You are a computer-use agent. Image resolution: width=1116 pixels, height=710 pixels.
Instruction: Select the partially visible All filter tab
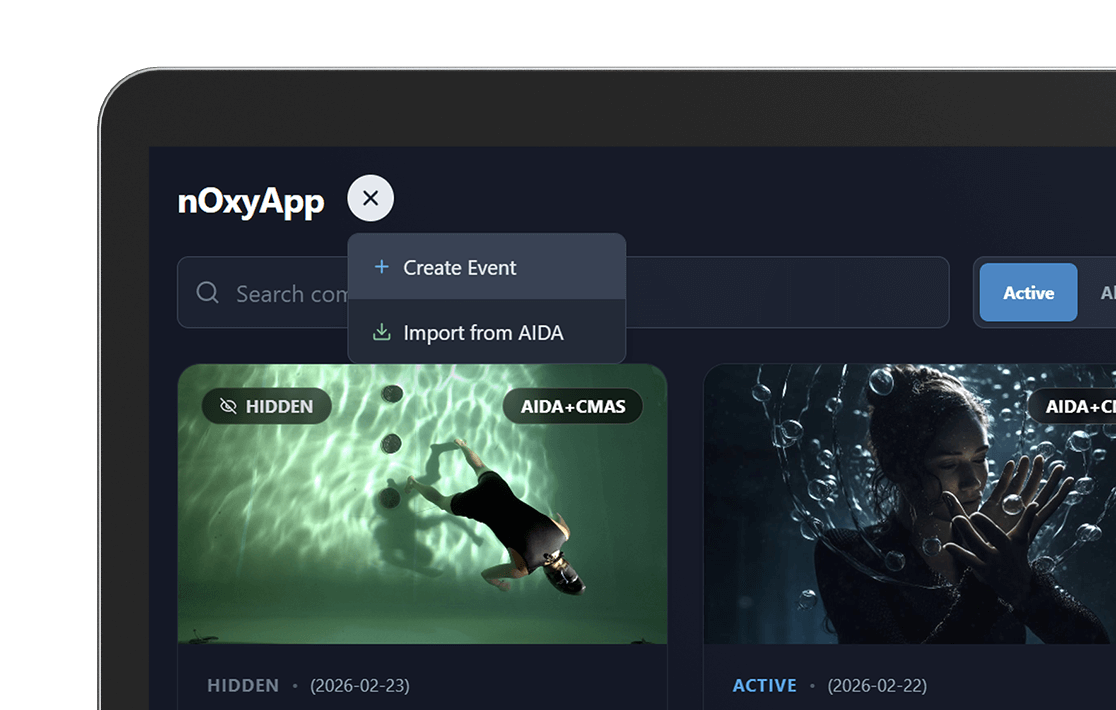coord(1106,293)
